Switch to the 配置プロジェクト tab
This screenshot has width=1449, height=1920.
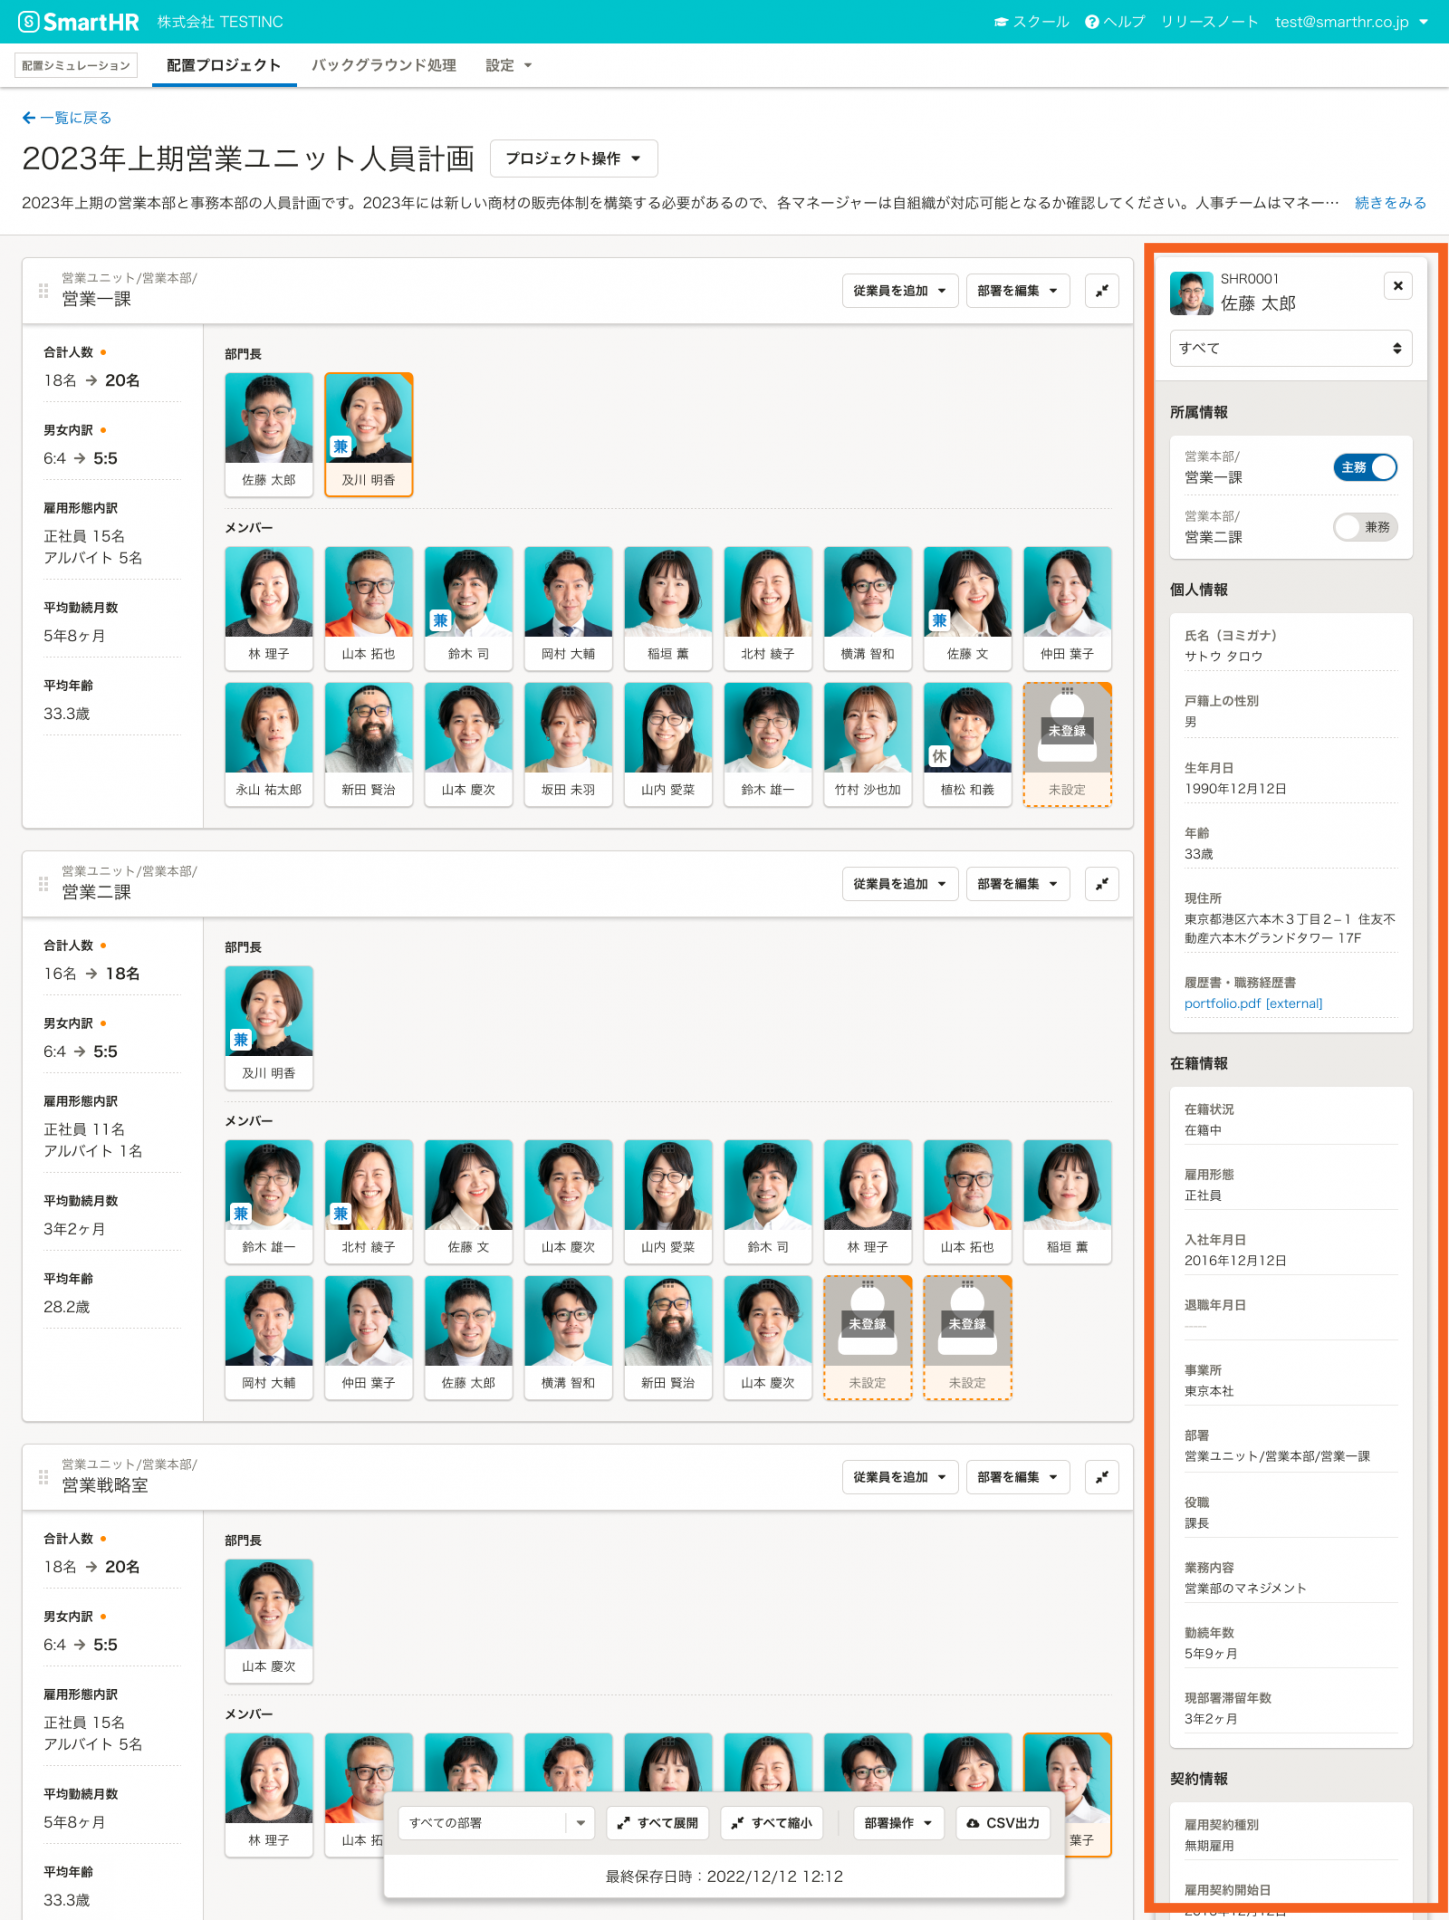224,65
